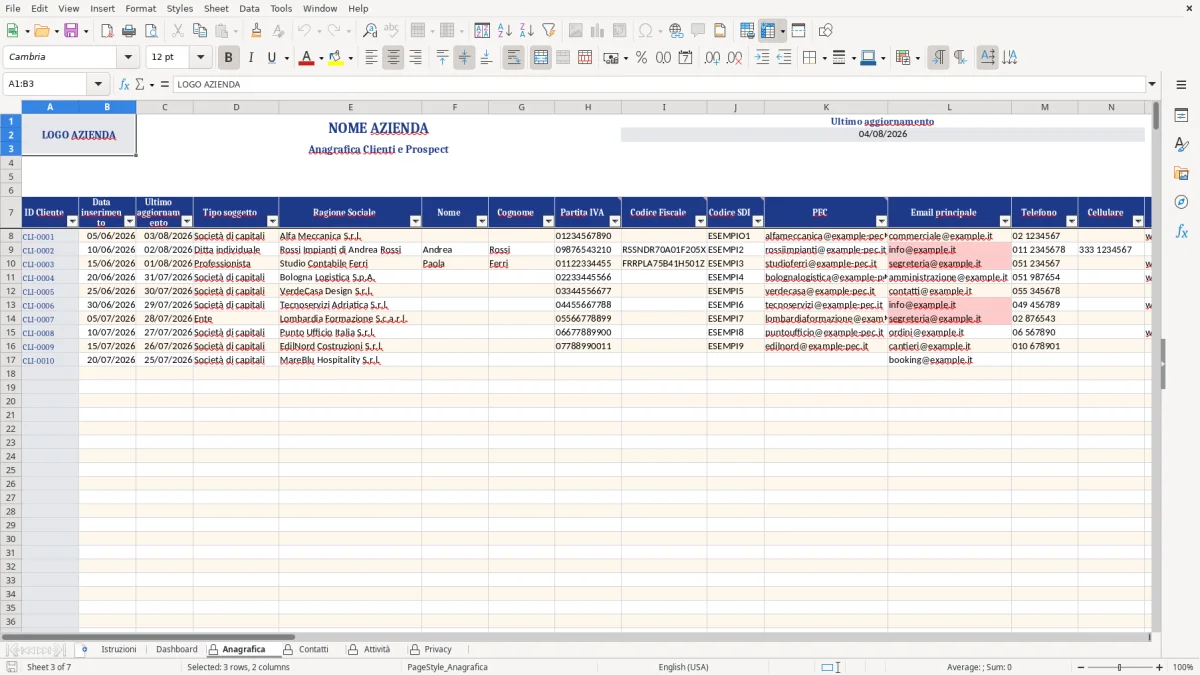Image resolution: width=1200 pixels, height=675 pixels.
Task: Toggle Left-To-Right text direction
Action: coord(938,58)
